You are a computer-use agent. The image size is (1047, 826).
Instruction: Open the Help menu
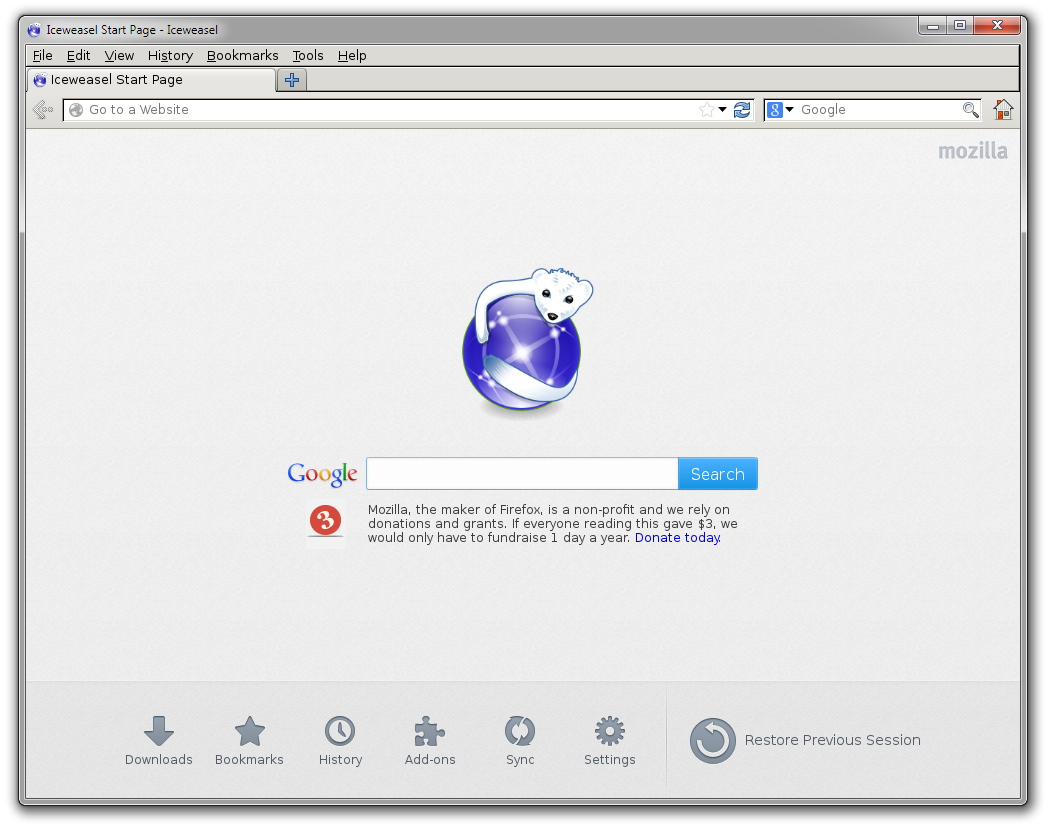click(x=352, y=55)
